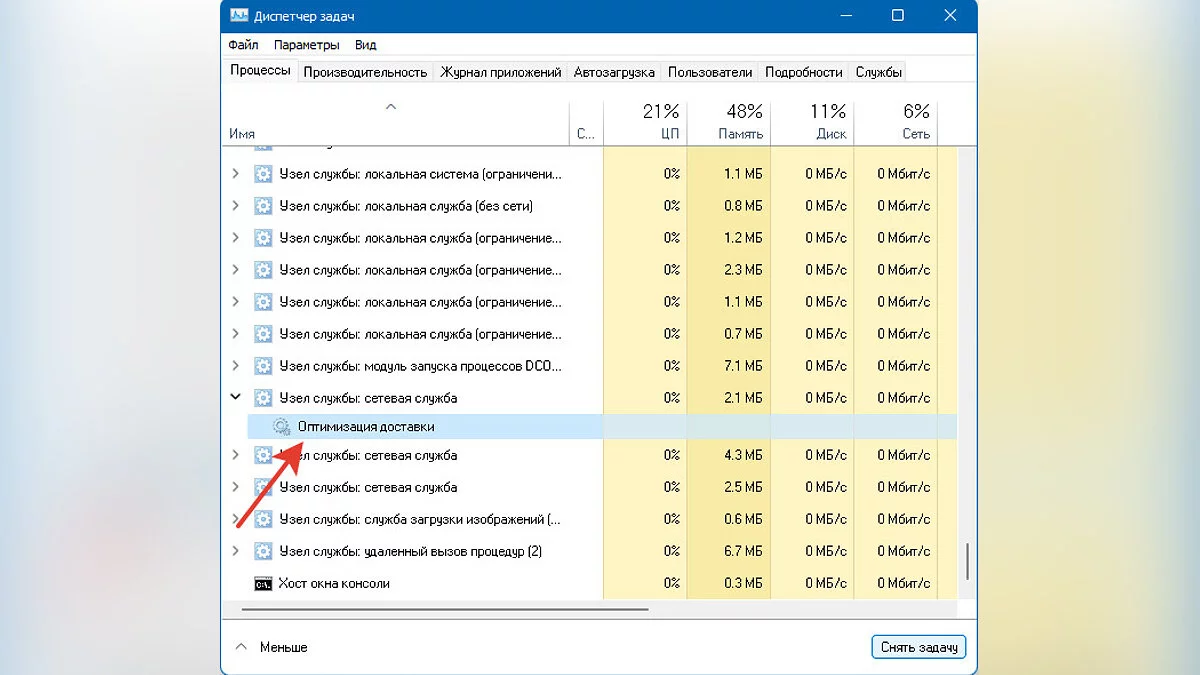Click the vertical scrollbar thumb
This screenshot has width=1200, height=675.
(966, 562)
